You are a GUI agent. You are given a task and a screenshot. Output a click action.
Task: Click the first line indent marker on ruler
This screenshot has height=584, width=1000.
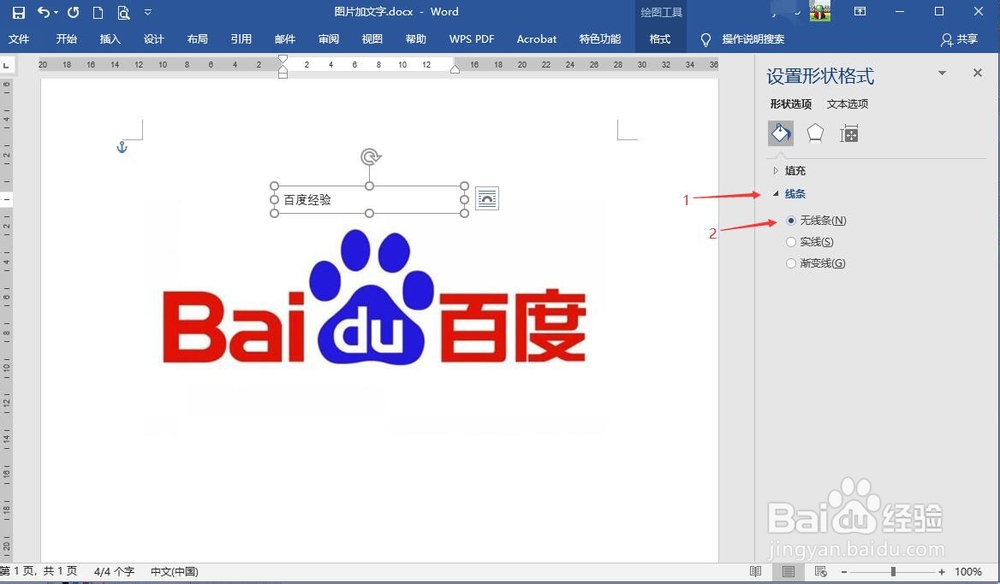283,59
